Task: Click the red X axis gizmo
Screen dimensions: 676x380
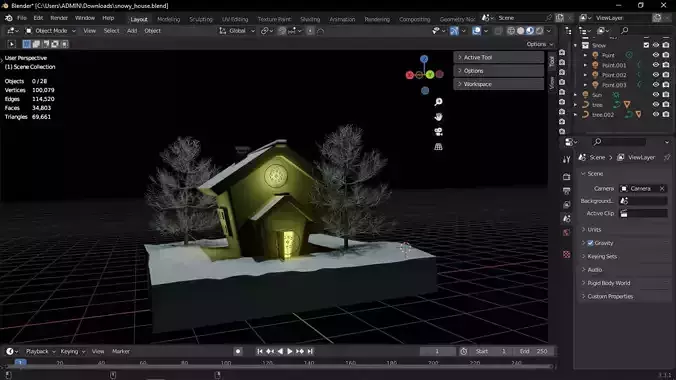Action: (x=410, y=75)
